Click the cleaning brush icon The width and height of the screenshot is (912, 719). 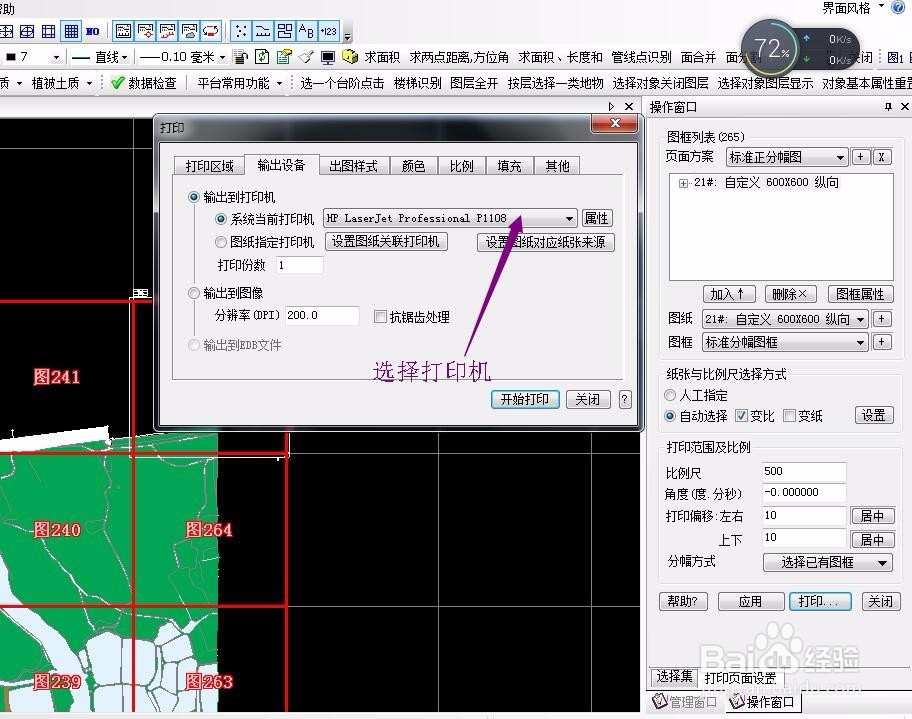306,57
